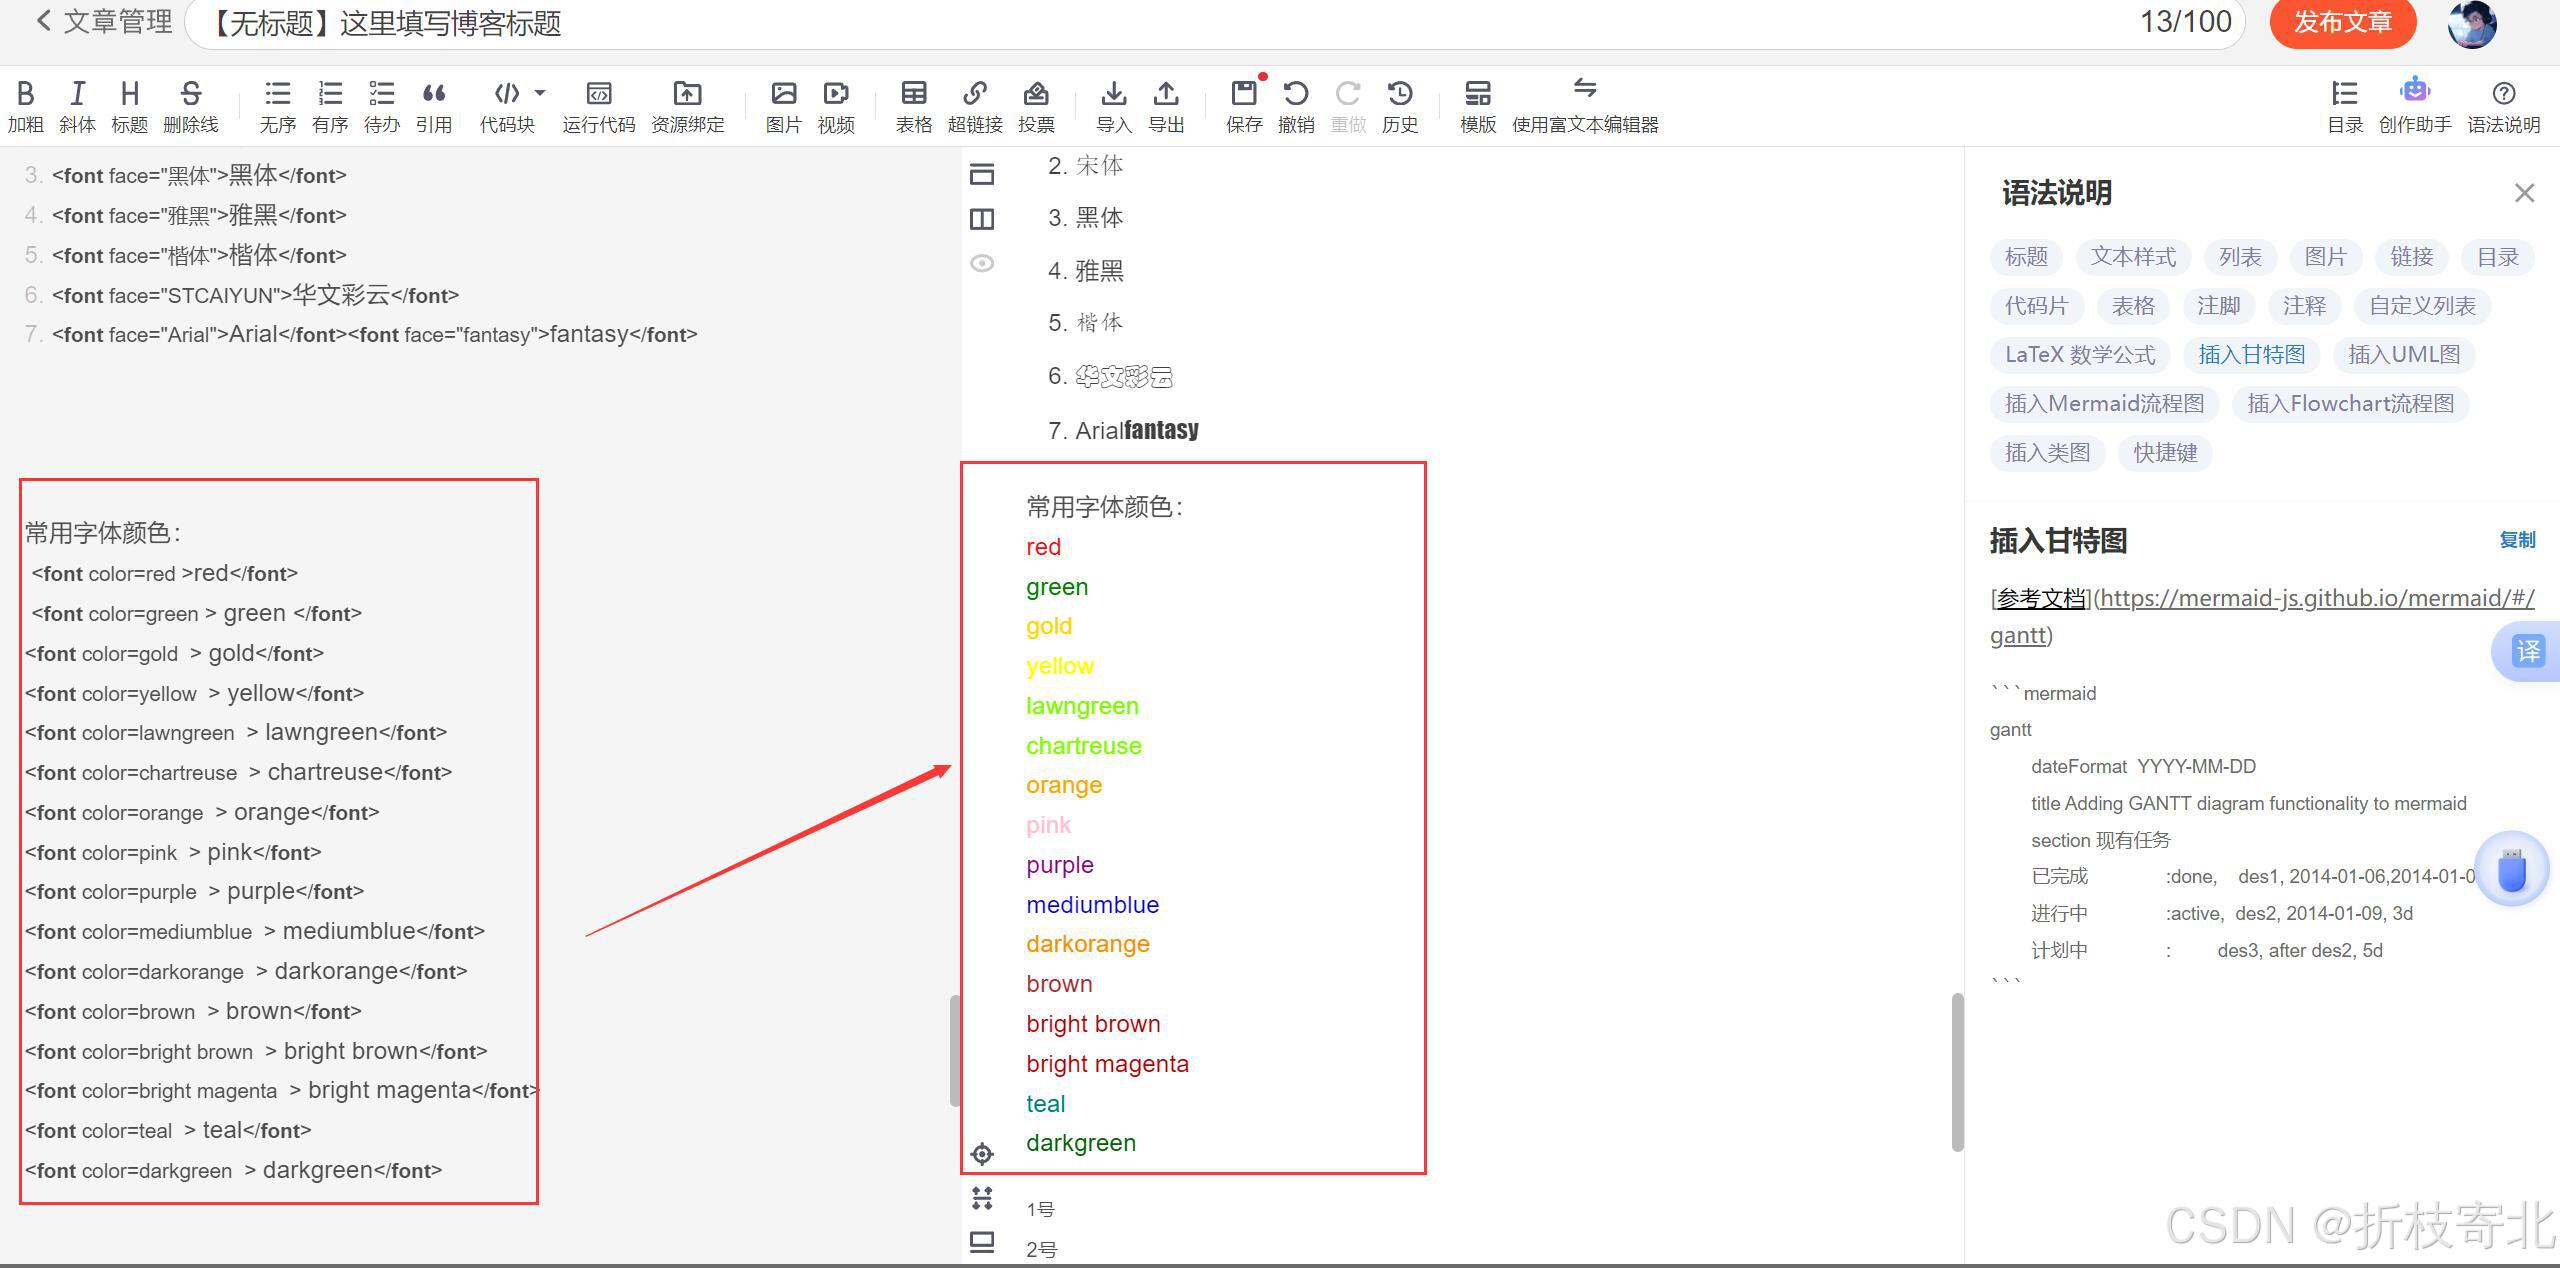Toggle preview visibility eye icon
This screenshot has height=1268, width=2560.
point(982,263)
